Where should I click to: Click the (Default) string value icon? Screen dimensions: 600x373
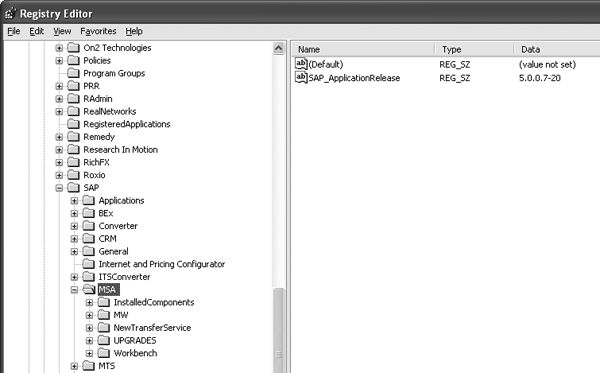(x=301, y=64)
